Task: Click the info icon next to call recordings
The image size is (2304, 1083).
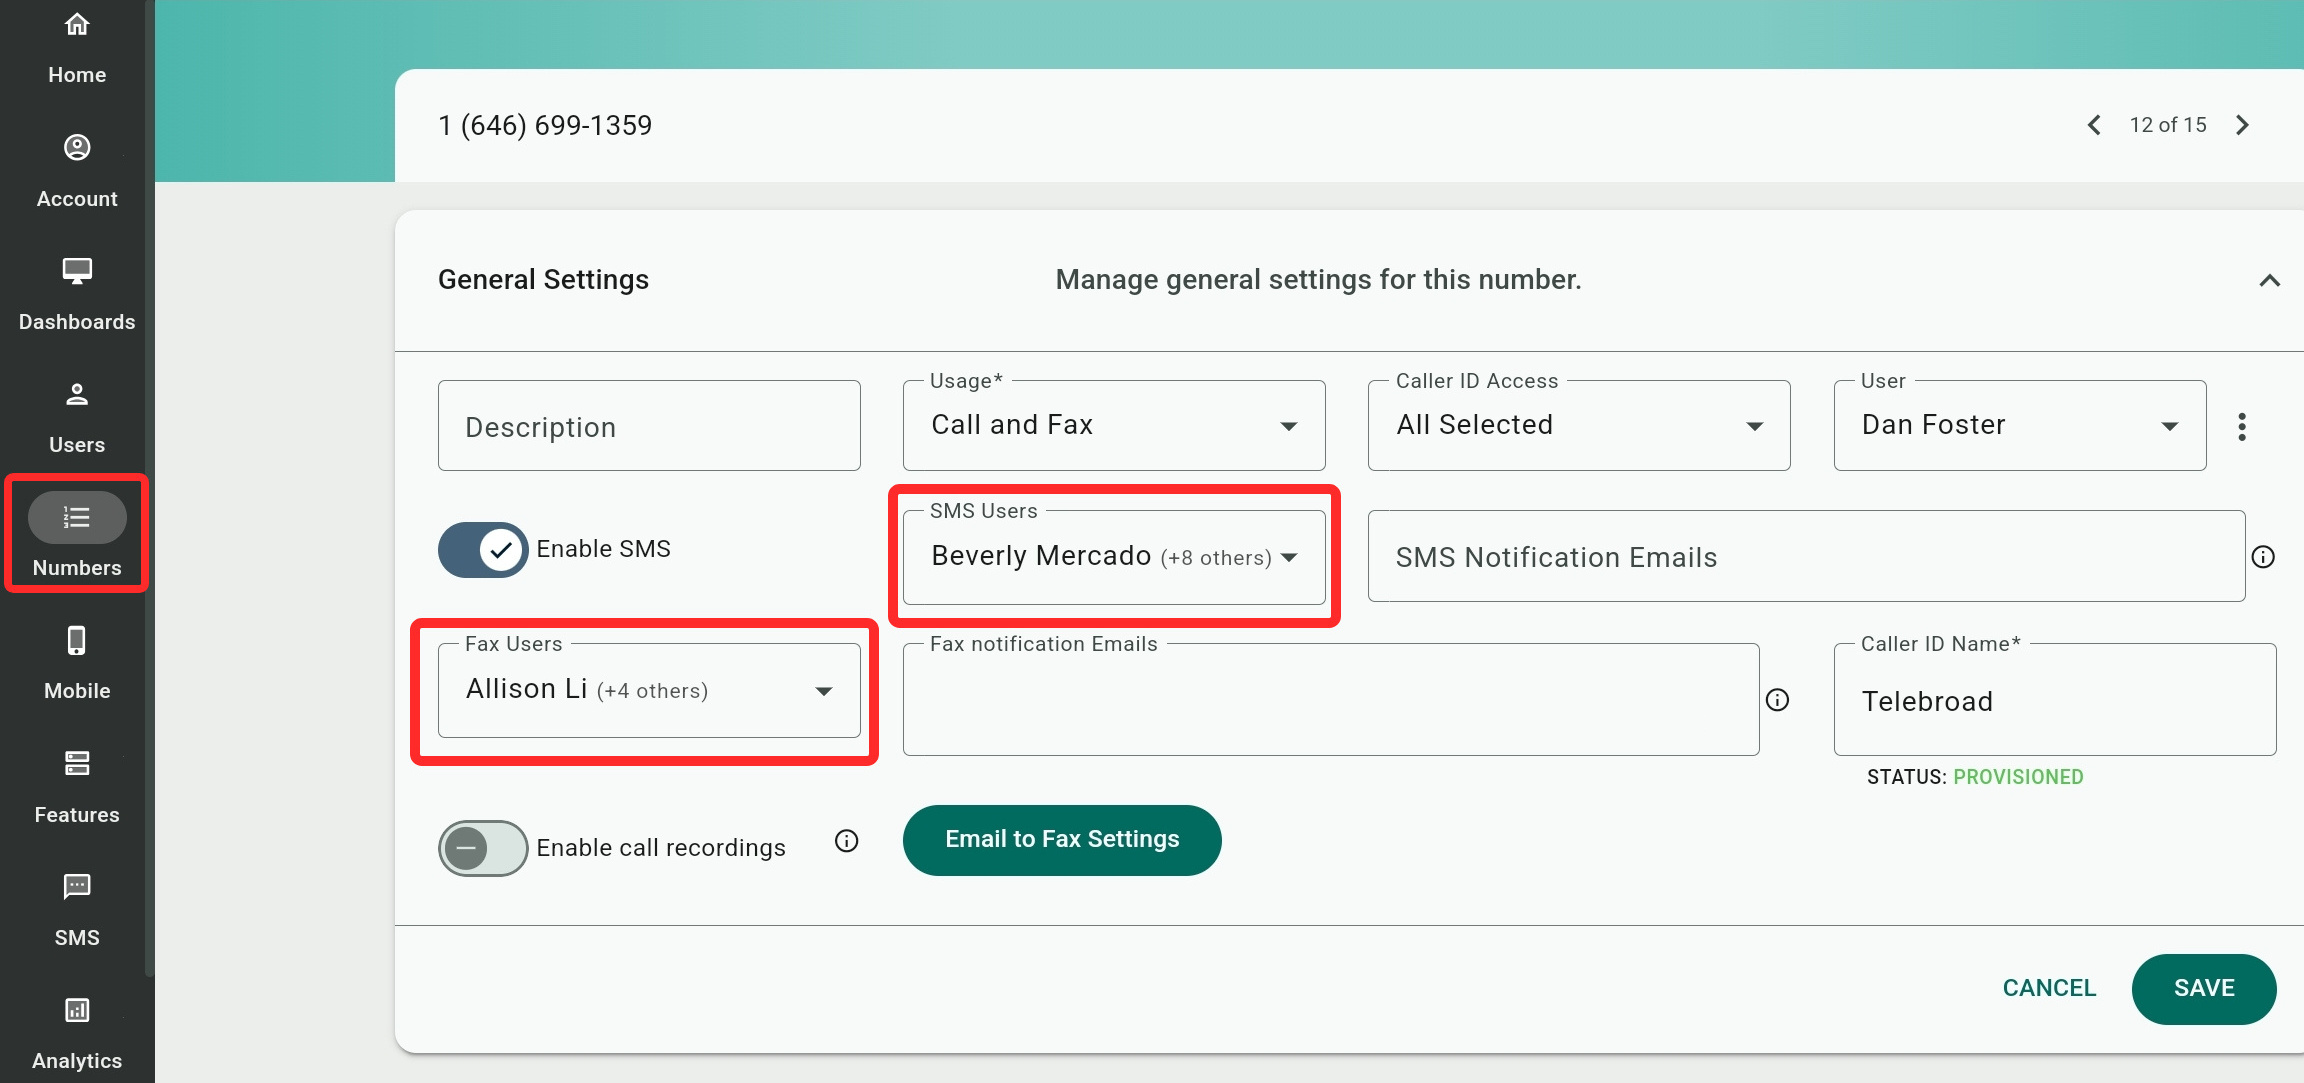Action: click(846, 841)
